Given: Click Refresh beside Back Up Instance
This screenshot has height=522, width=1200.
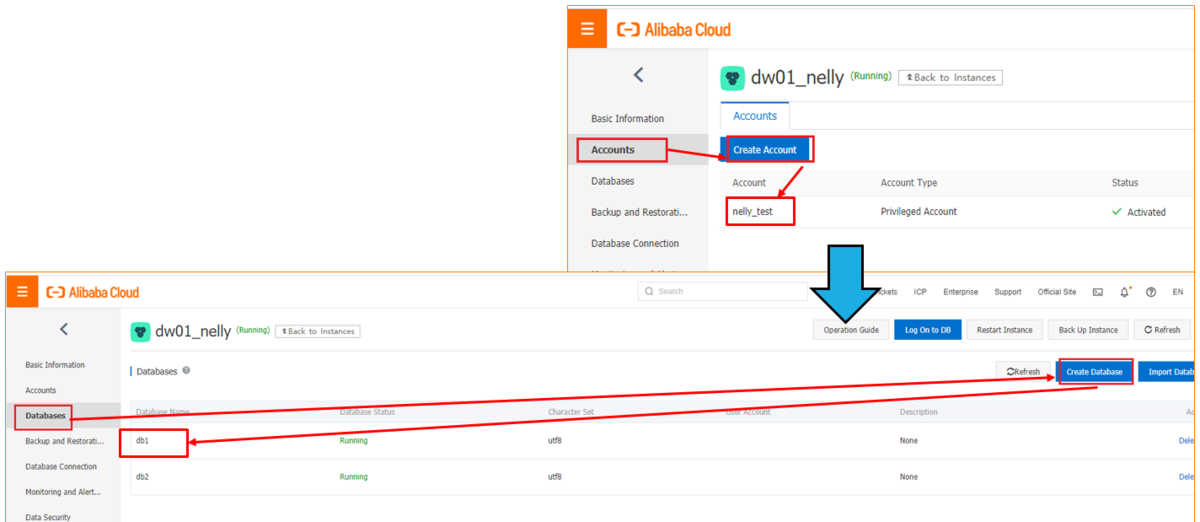Looking at the screenshot, I should (1162, 330).
